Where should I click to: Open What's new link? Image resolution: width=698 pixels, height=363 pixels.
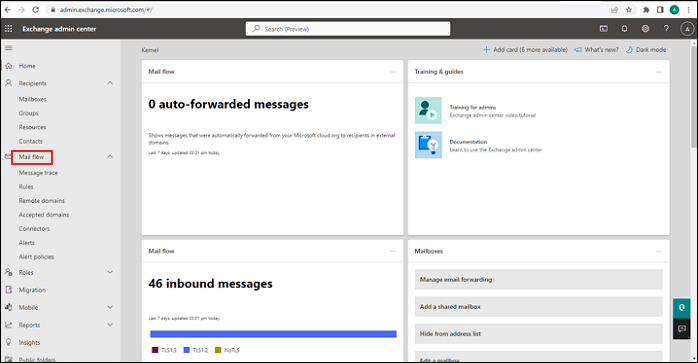597,50
